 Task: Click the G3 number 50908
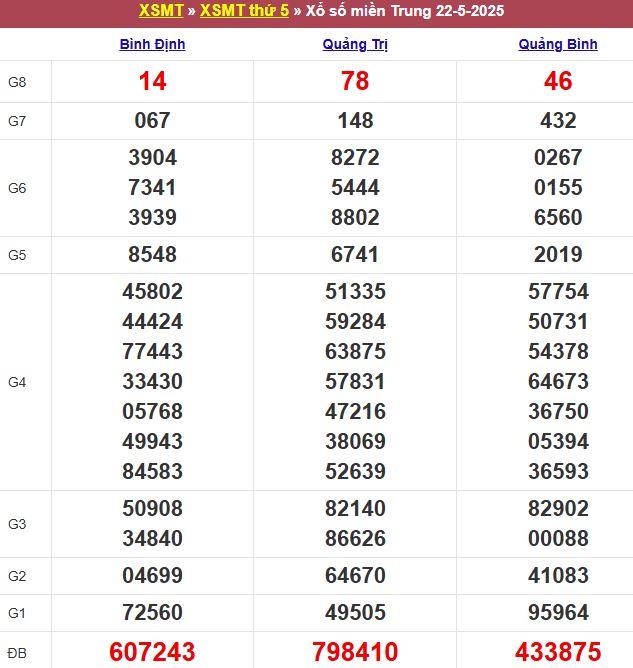pyautogui.click(x=152, y=509)
